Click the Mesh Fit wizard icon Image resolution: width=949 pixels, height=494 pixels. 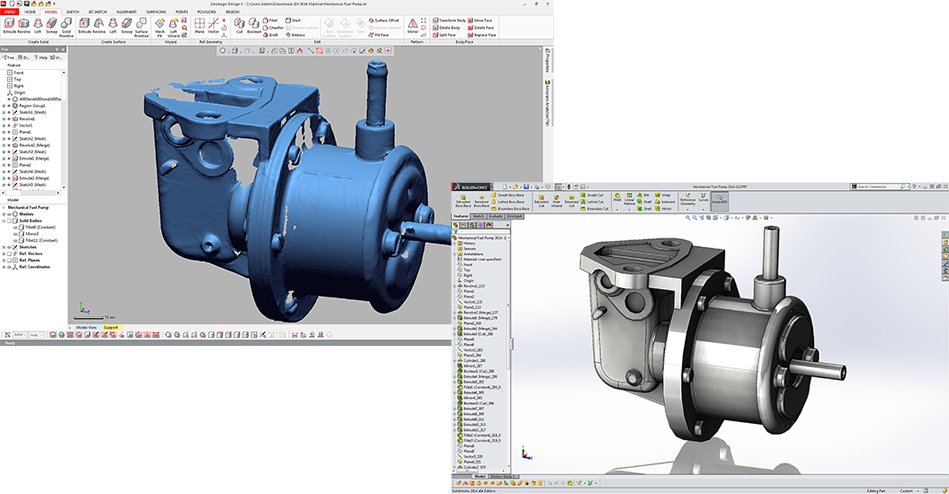tap(159, 23)
